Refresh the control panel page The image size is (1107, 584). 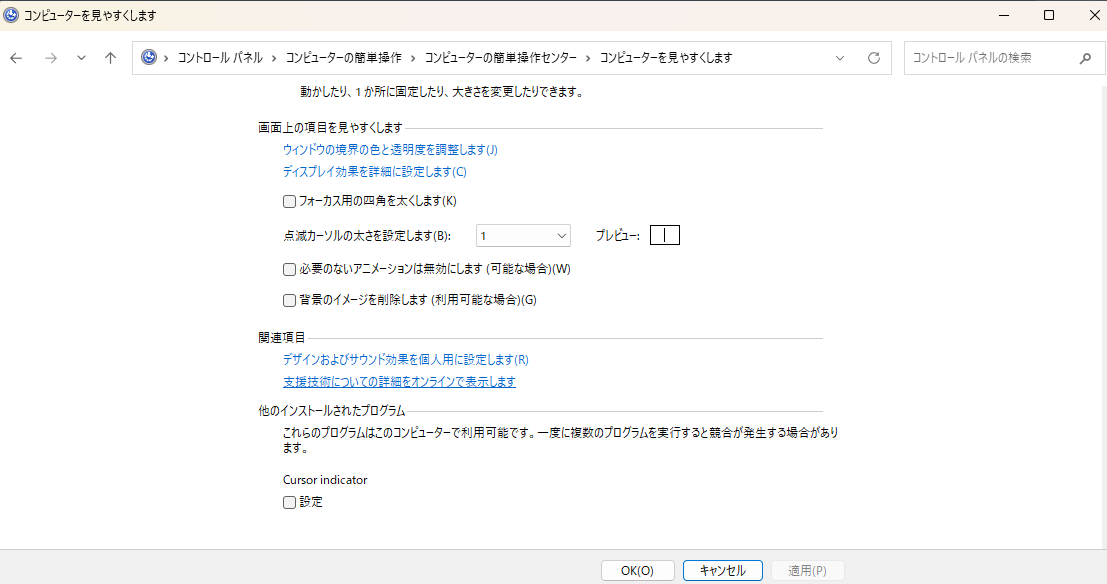[x=874, y=58]
